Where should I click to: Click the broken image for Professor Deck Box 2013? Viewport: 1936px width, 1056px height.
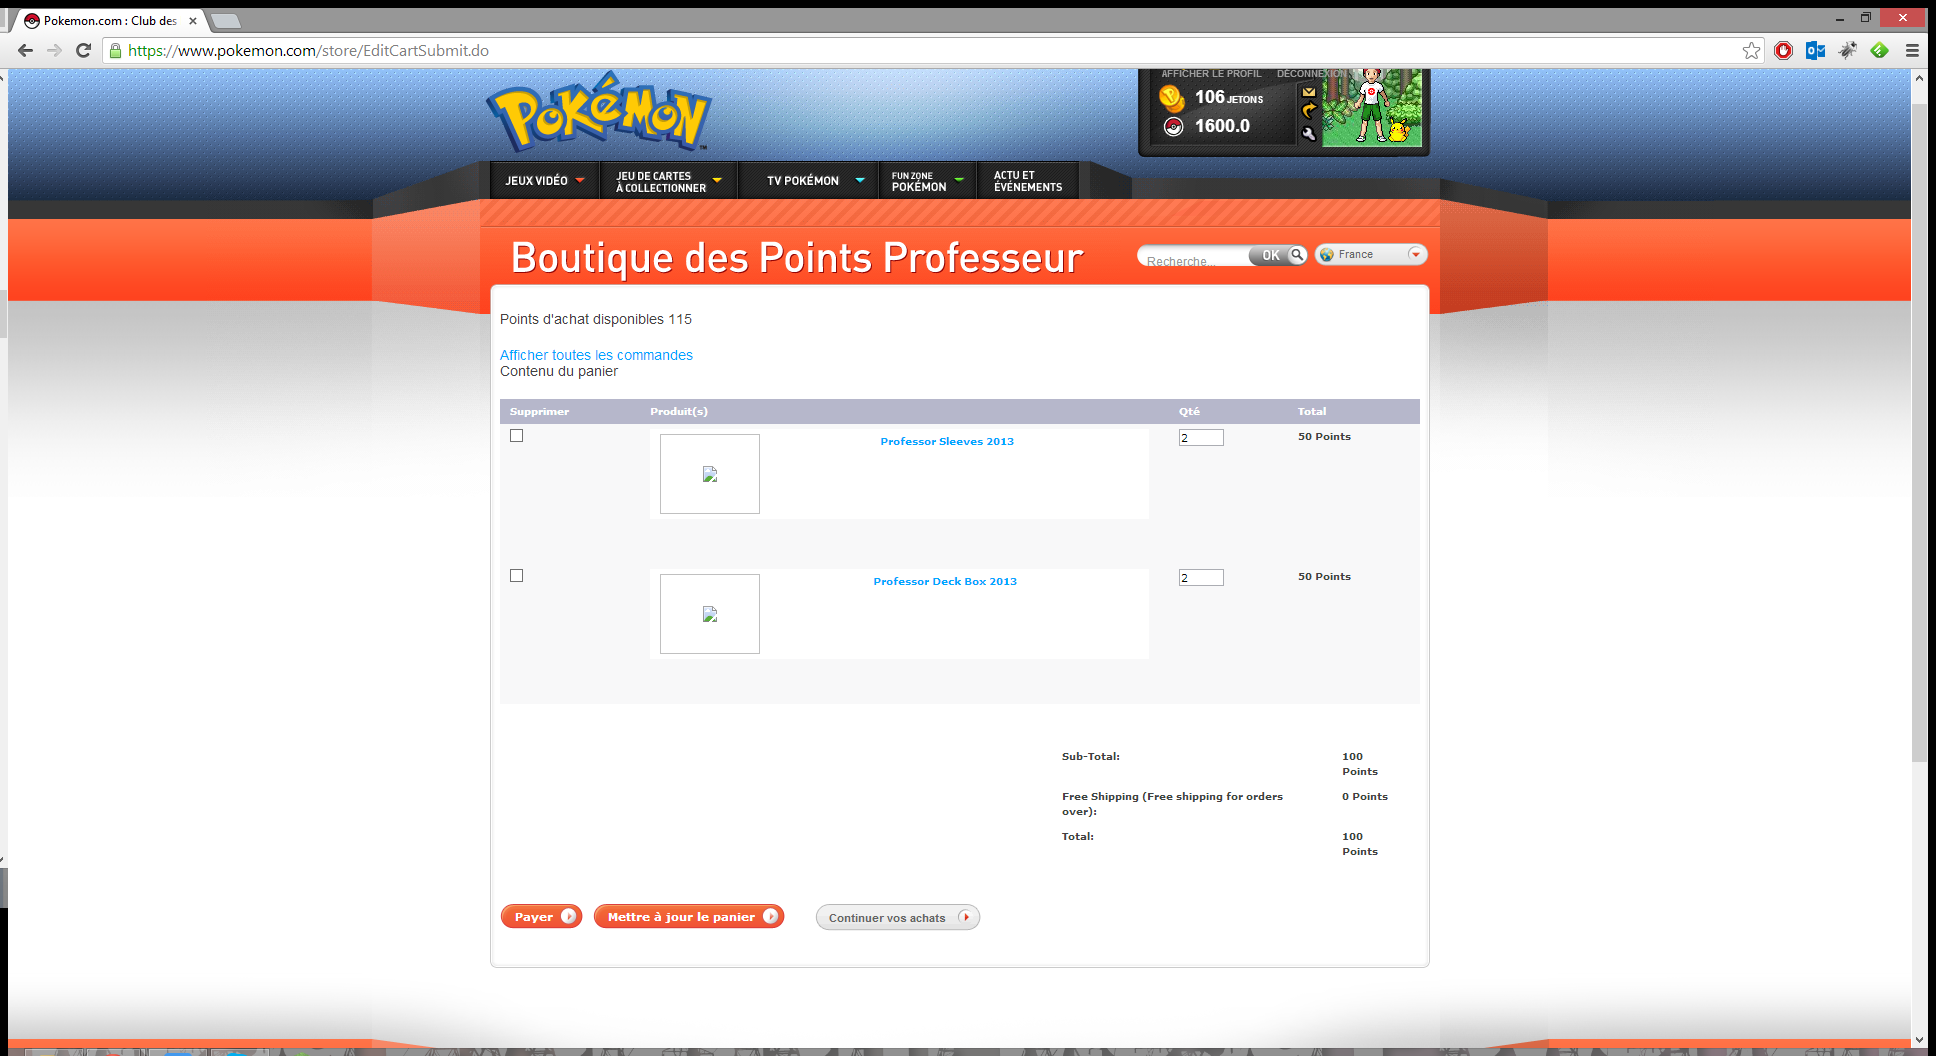(x=710, y=614)
